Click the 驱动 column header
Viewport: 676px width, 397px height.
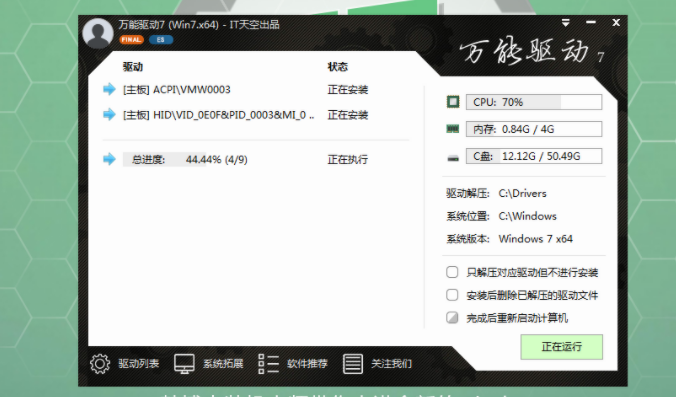pos(132,67)
